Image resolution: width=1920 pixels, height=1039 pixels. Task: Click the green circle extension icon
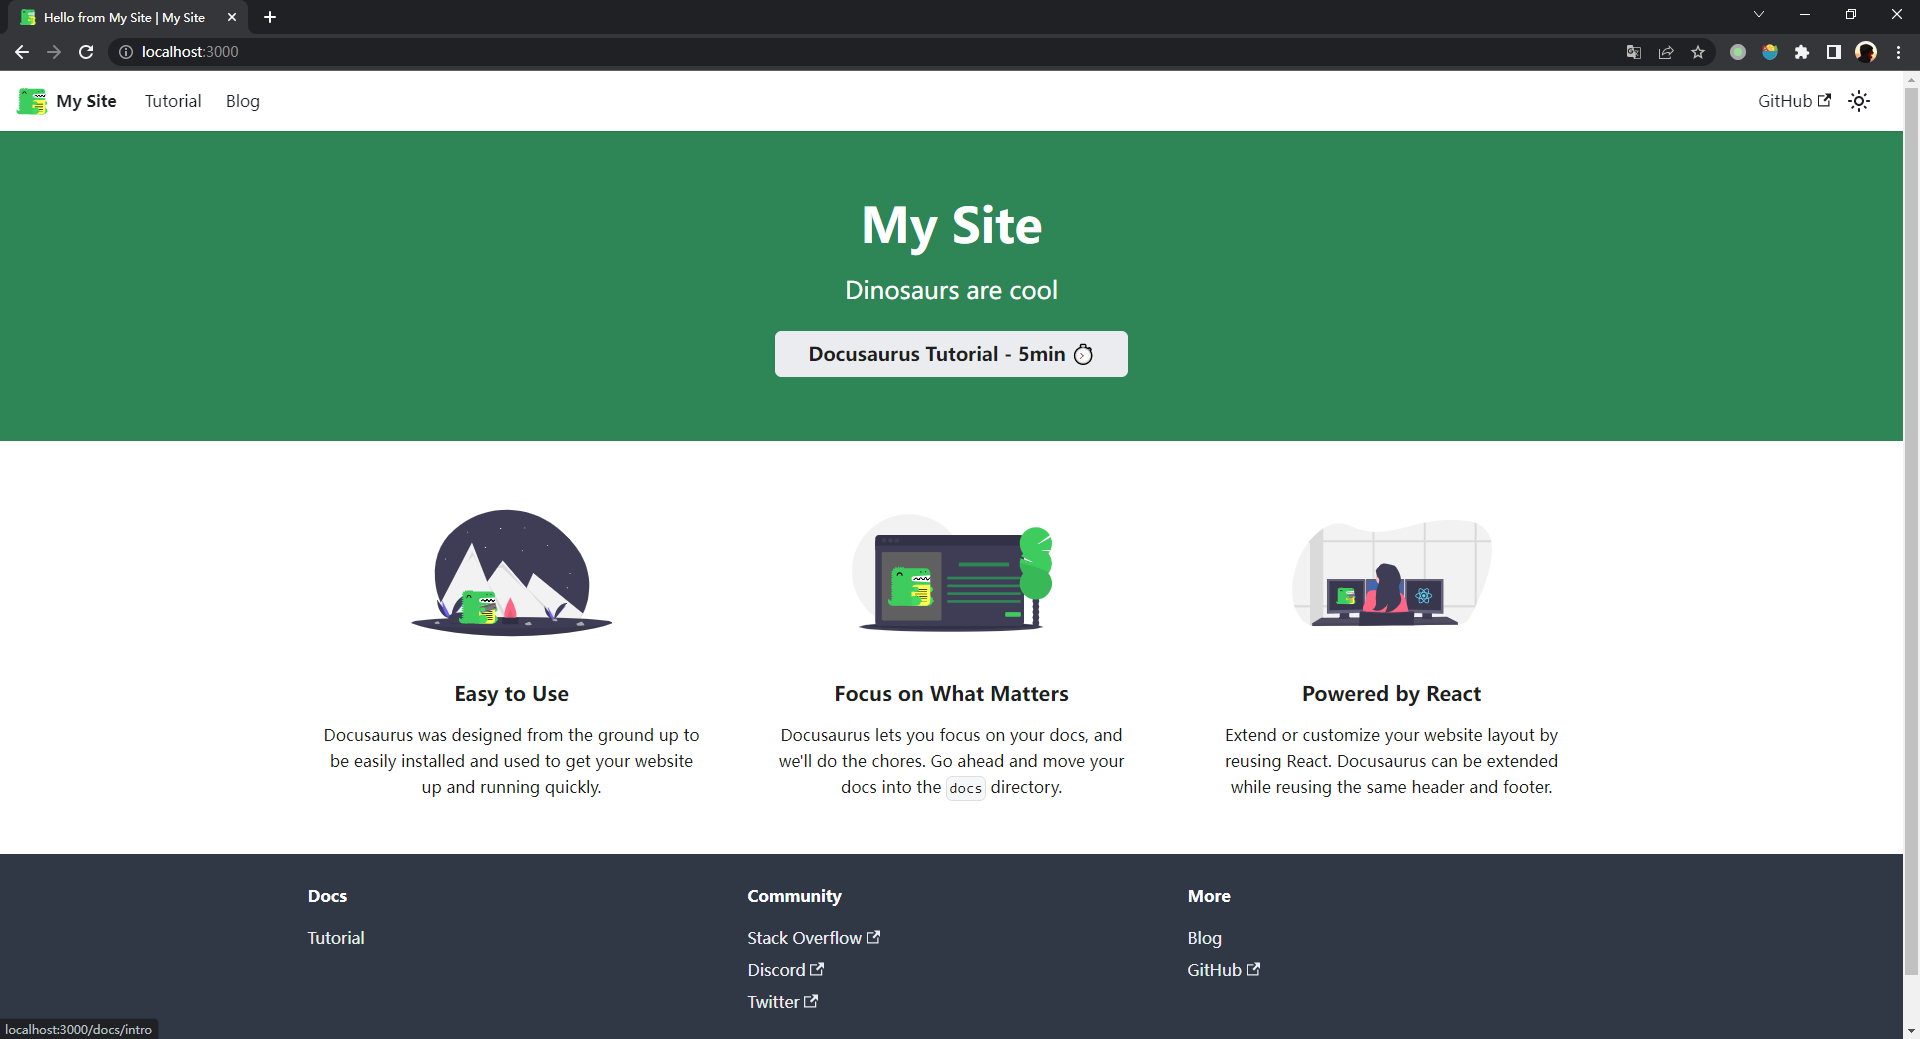[x=1738, y=52]
